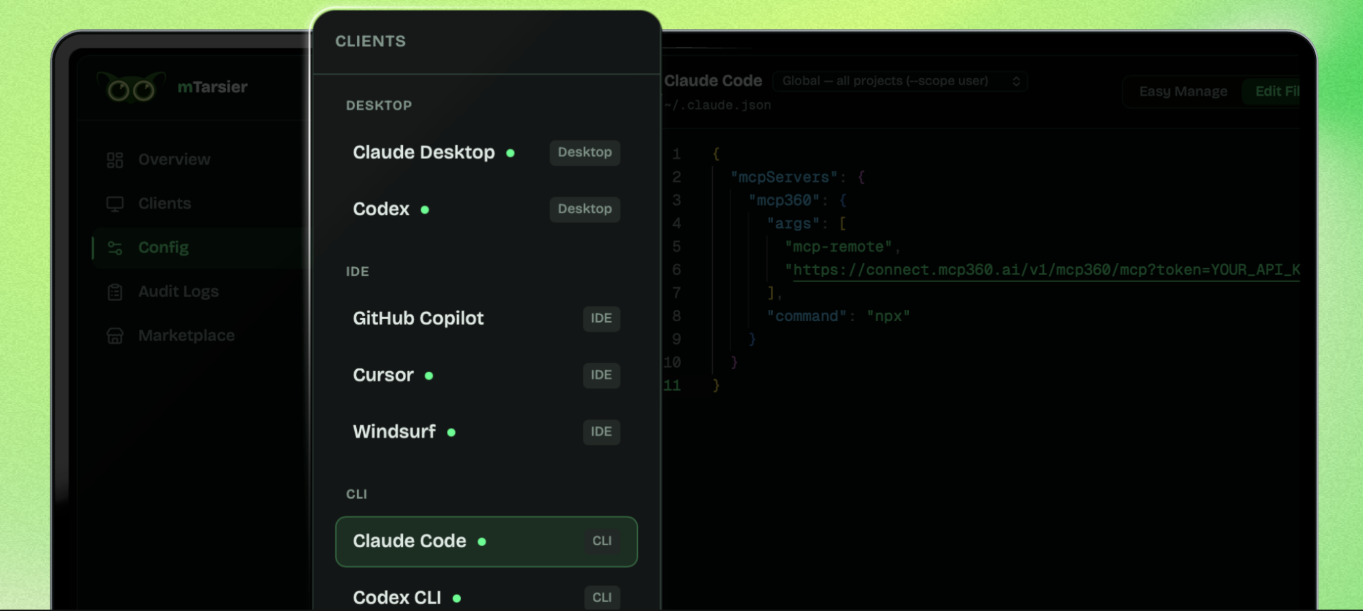Screen dimensions: 1363x611
Task: Click the "mcpServers" key in the JSON
Action: pyautogui.click(x=784, y=177)
